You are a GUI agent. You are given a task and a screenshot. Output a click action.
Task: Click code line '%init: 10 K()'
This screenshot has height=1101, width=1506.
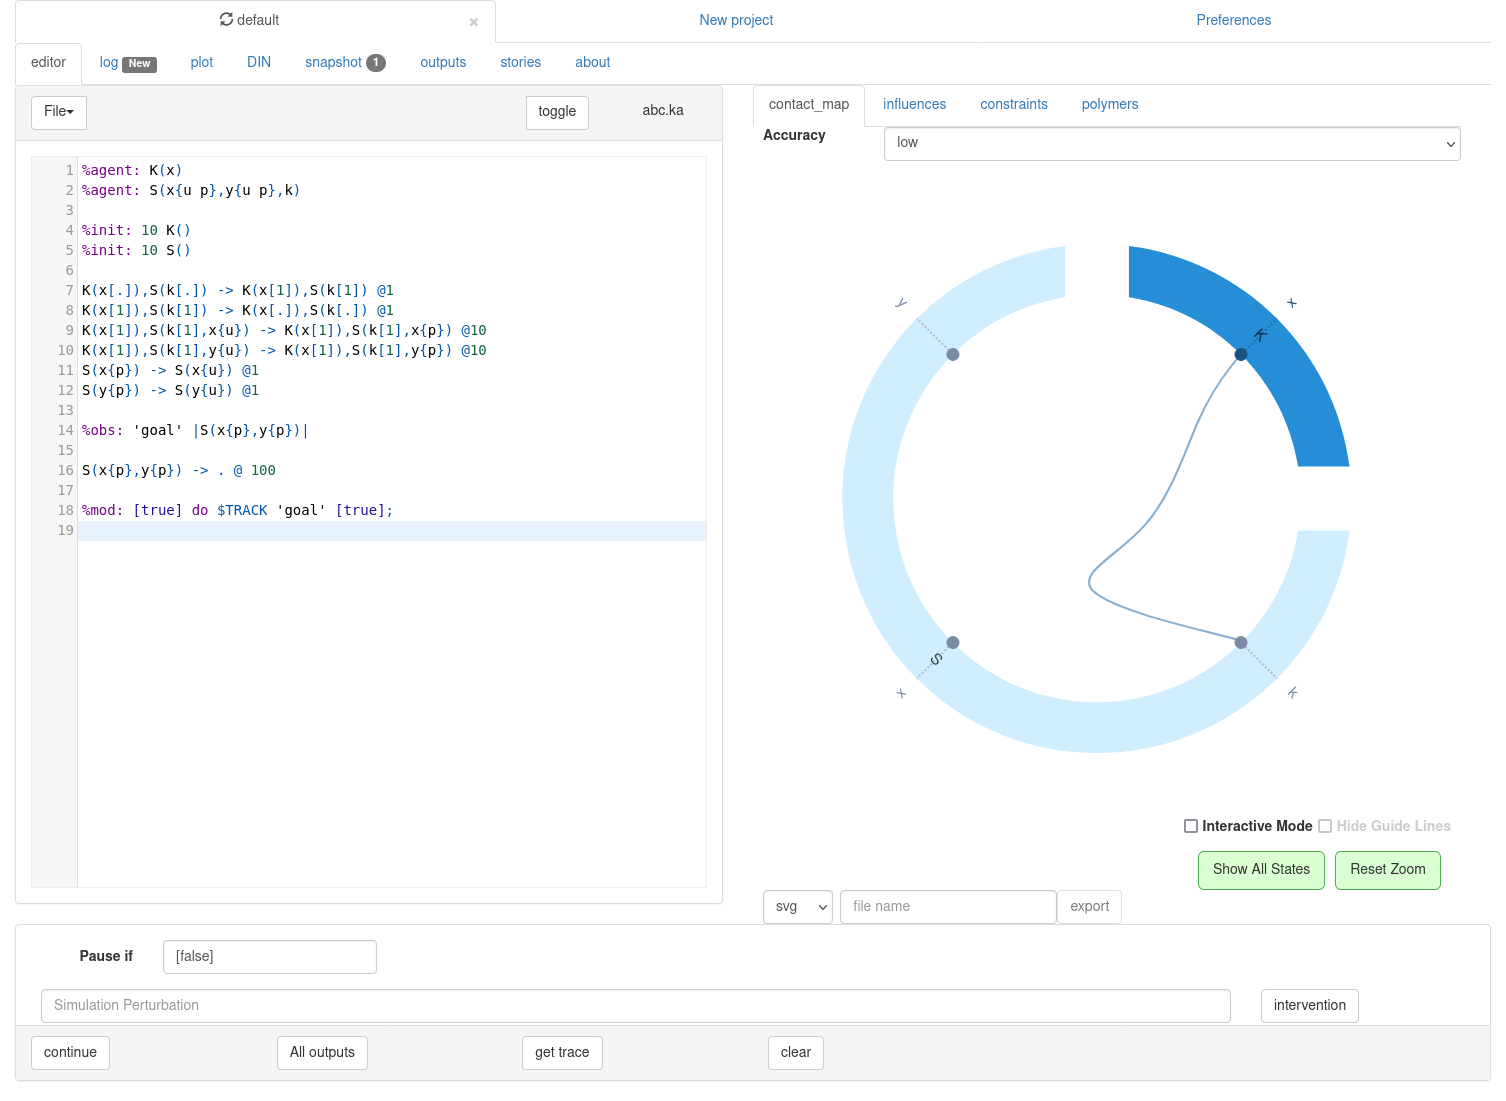[x=136, y=231]
